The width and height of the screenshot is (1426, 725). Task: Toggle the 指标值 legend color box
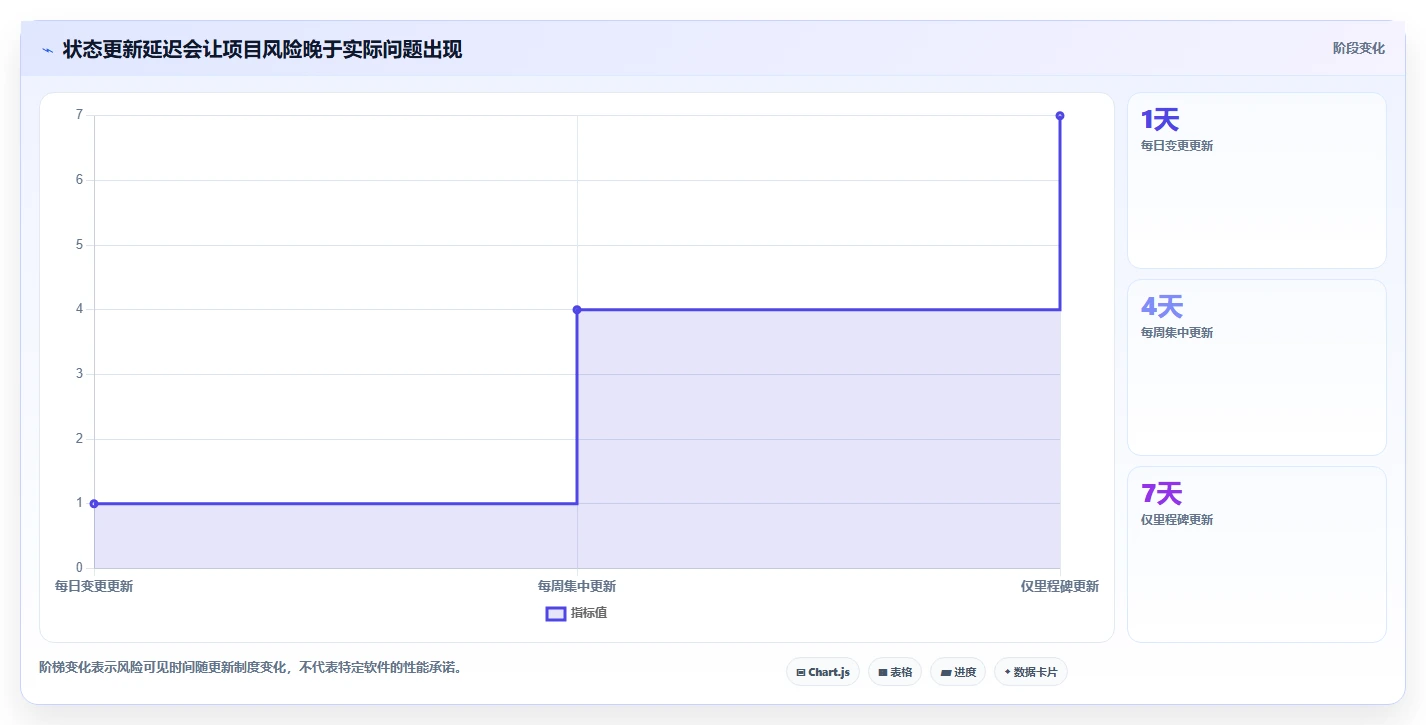tap(556, 613)
